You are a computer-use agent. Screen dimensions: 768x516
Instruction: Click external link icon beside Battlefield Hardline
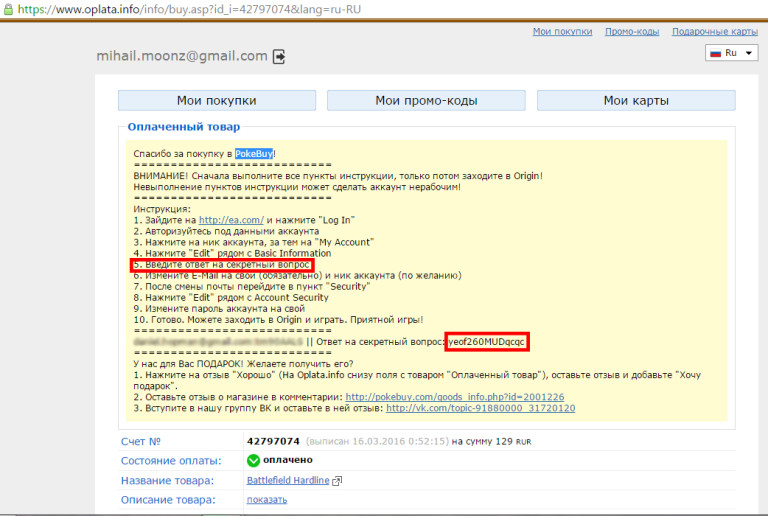(x=337, y=481)
